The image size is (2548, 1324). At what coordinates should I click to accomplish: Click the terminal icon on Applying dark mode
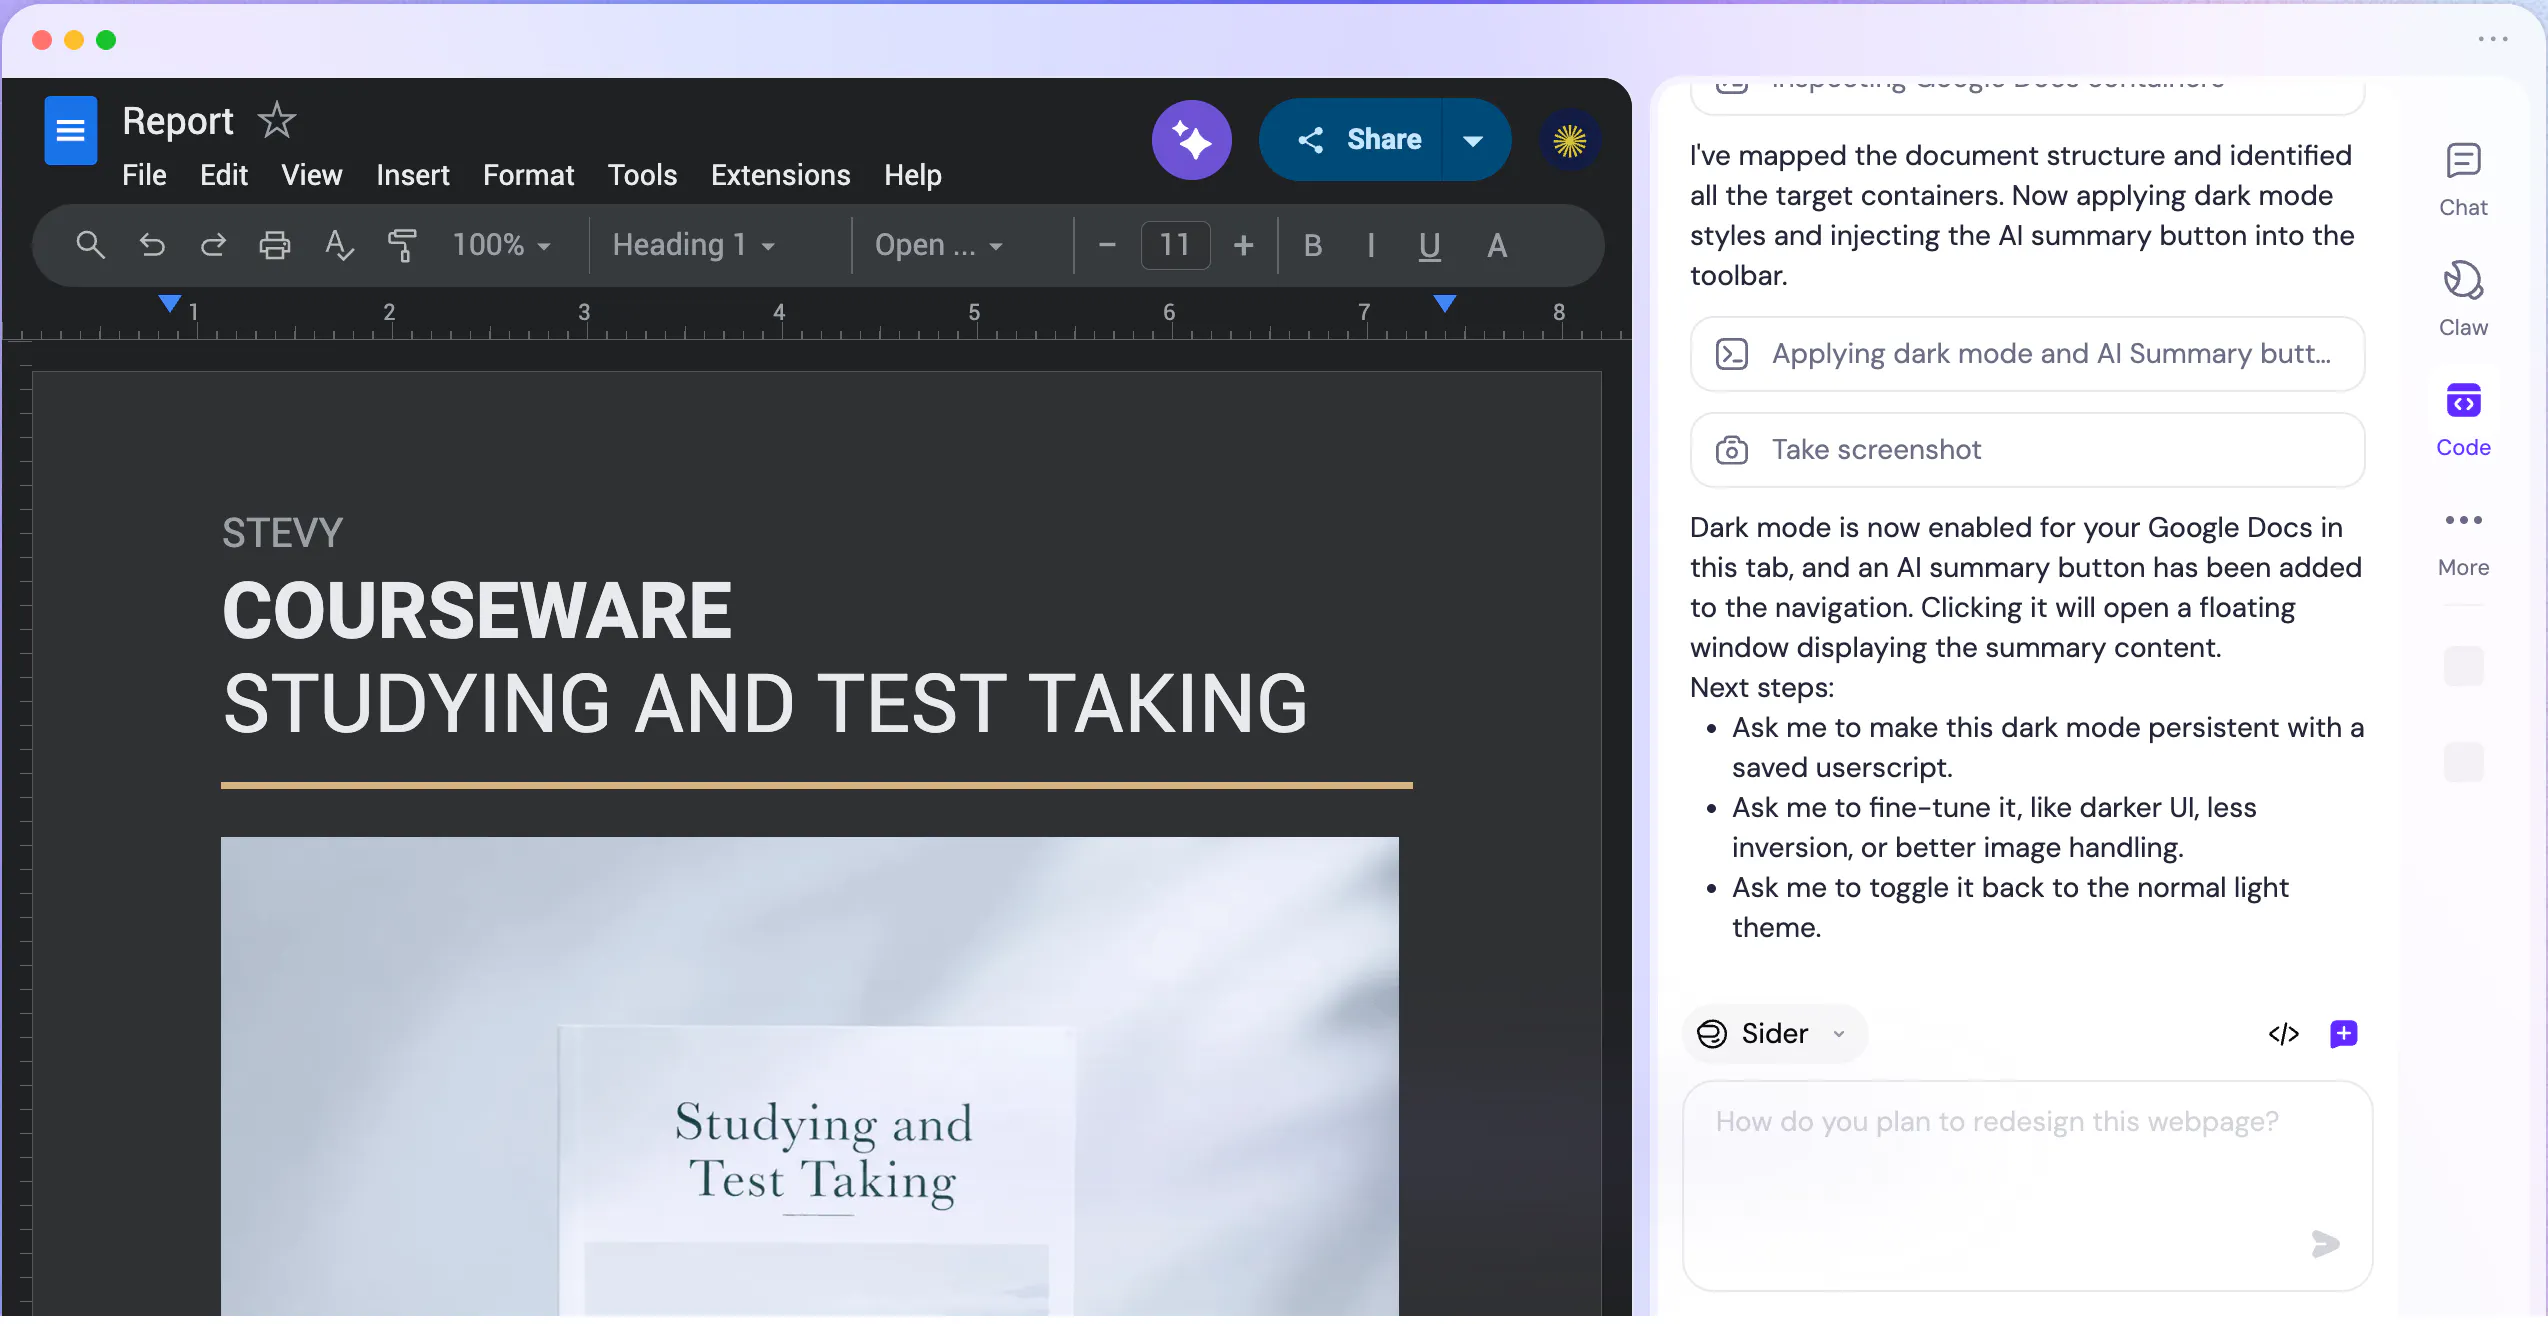(1732, 354)
